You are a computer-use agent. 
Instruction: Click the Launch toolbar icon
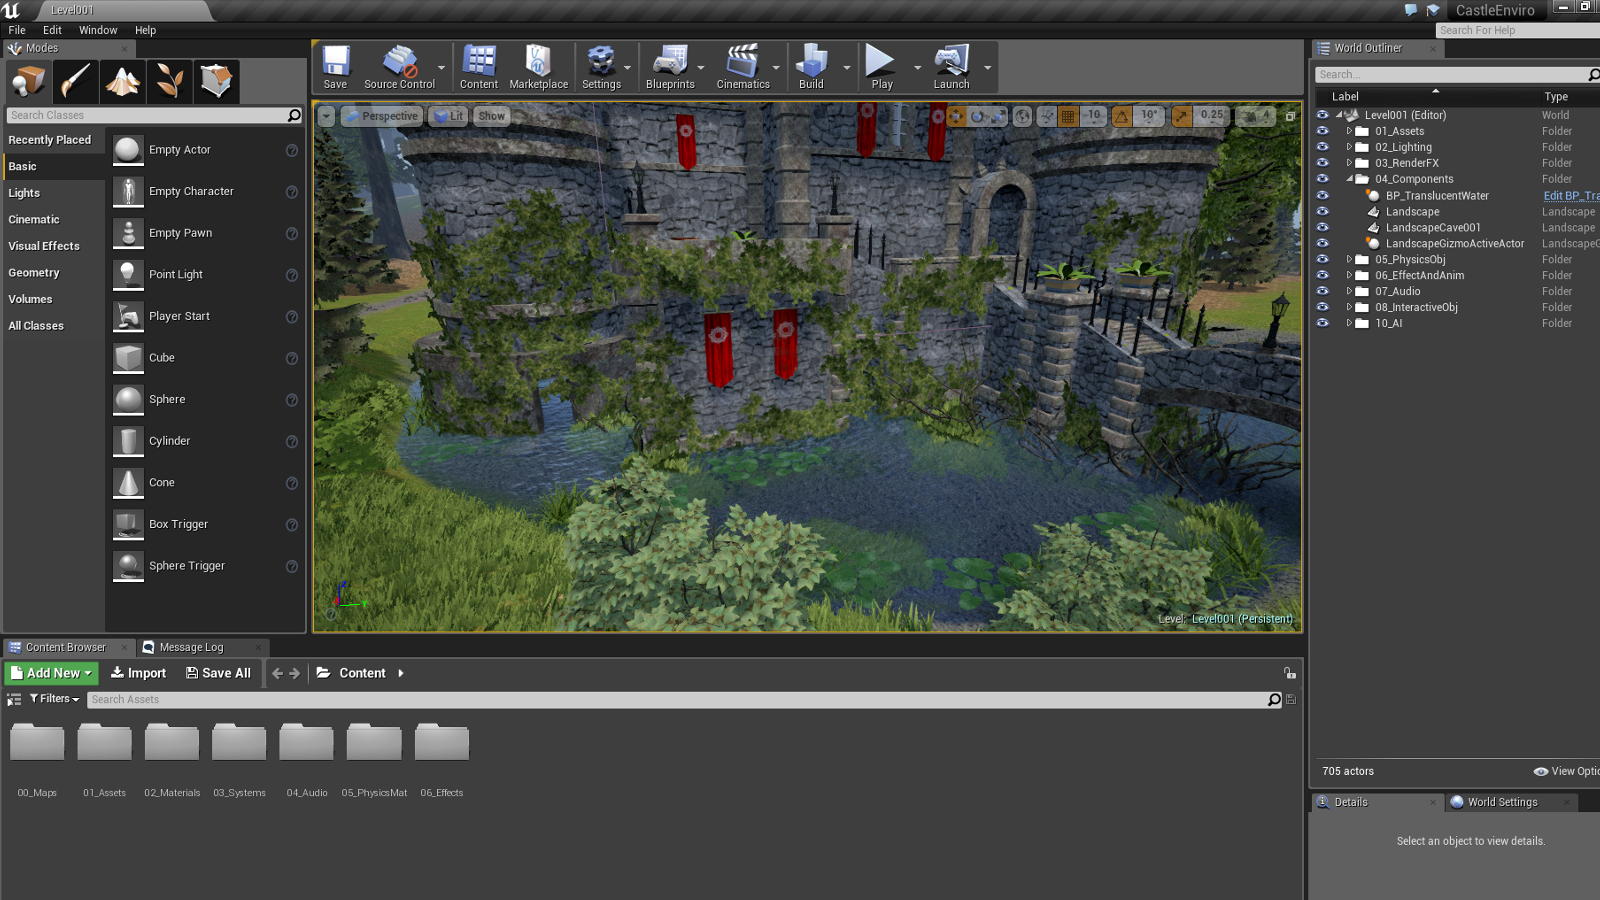[x=952, y=67]
